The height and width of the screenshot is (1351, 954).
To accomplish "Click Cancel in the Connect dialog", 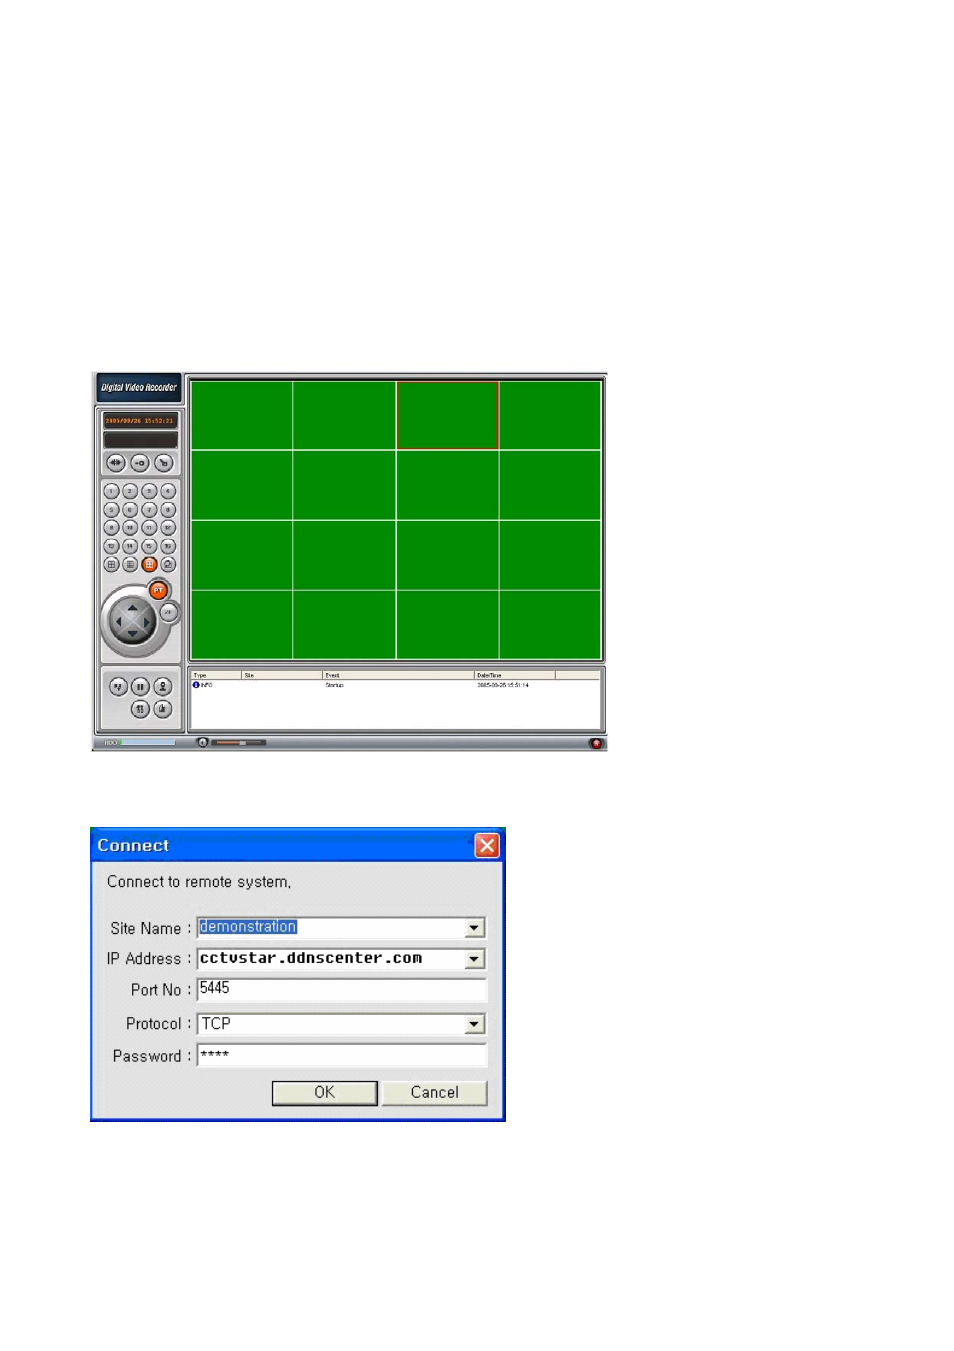I will 435,1093.
